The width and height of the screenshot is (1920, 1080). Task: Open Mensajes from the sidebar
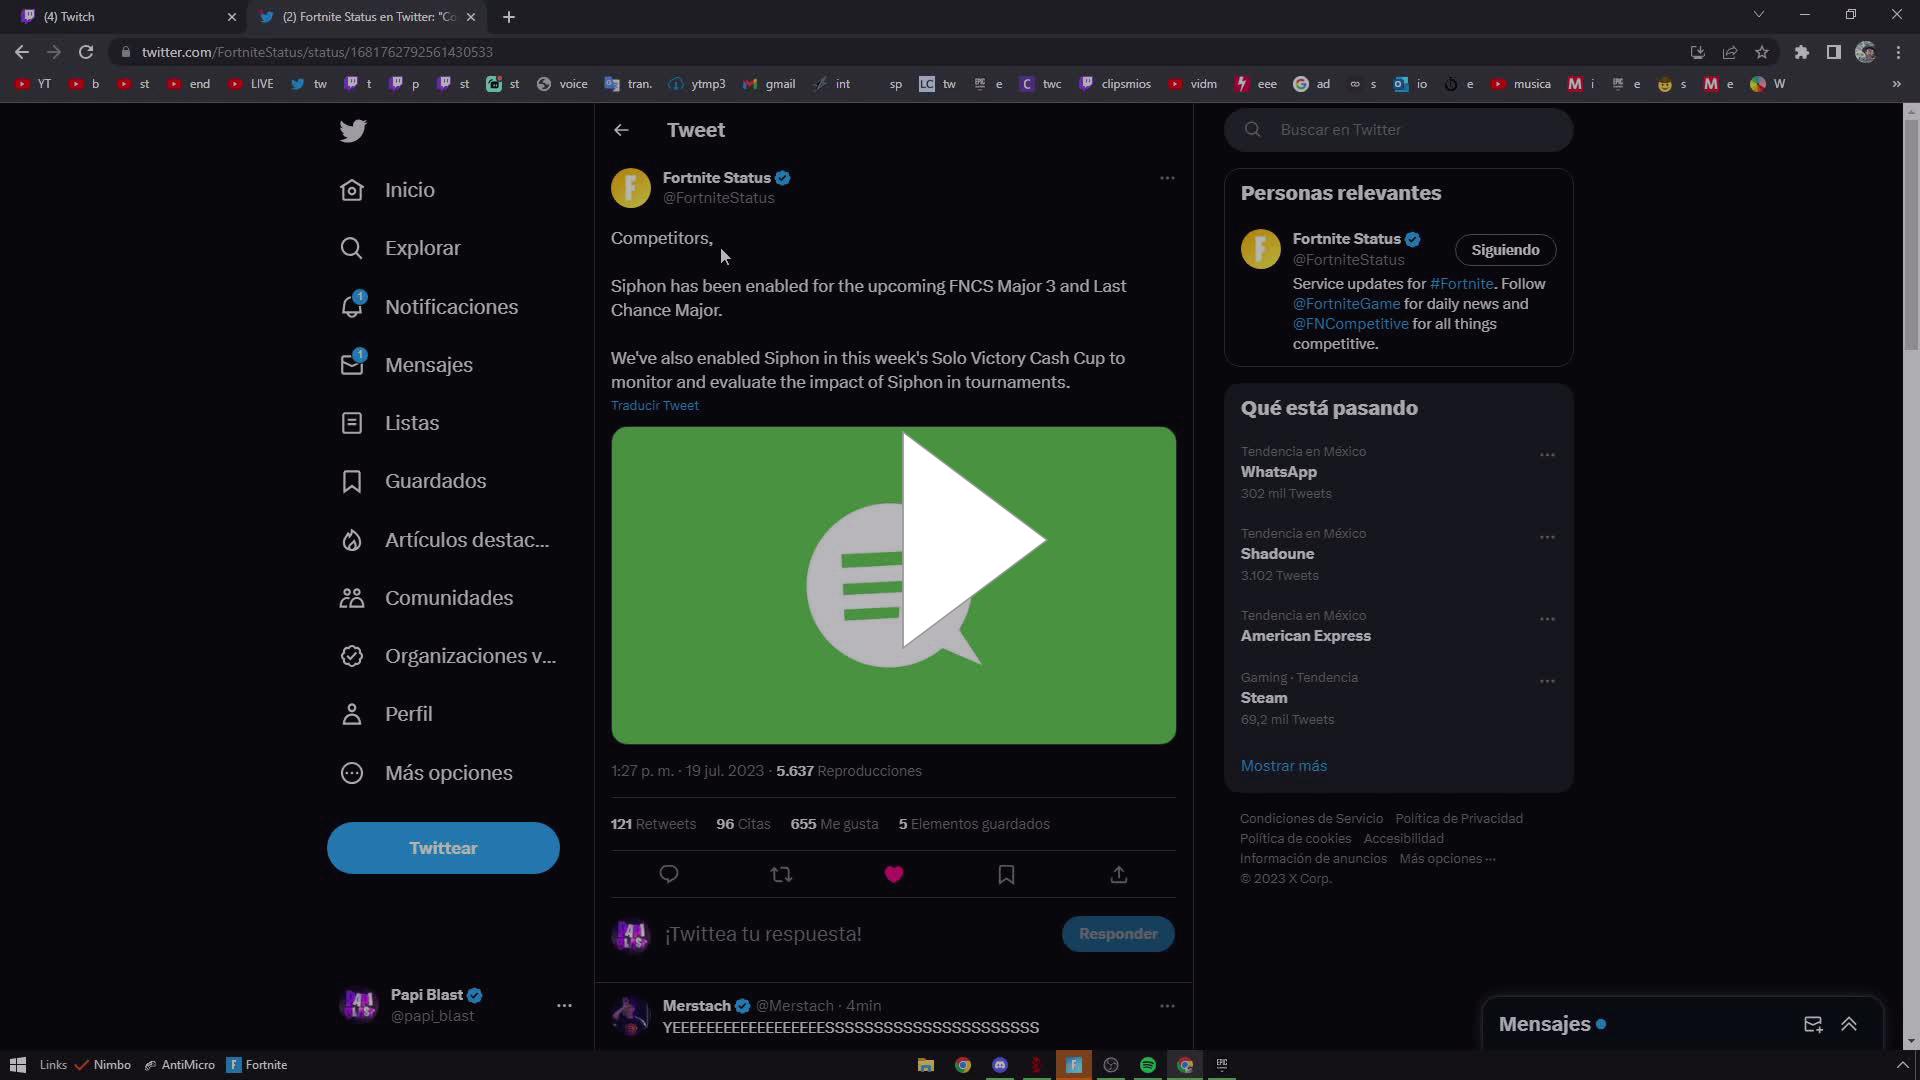(x=429, y=364)
